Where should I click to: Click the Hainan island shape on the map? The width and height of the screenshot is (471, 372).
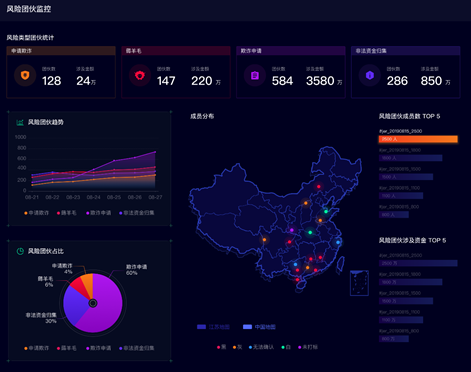(x=300, y=285)
